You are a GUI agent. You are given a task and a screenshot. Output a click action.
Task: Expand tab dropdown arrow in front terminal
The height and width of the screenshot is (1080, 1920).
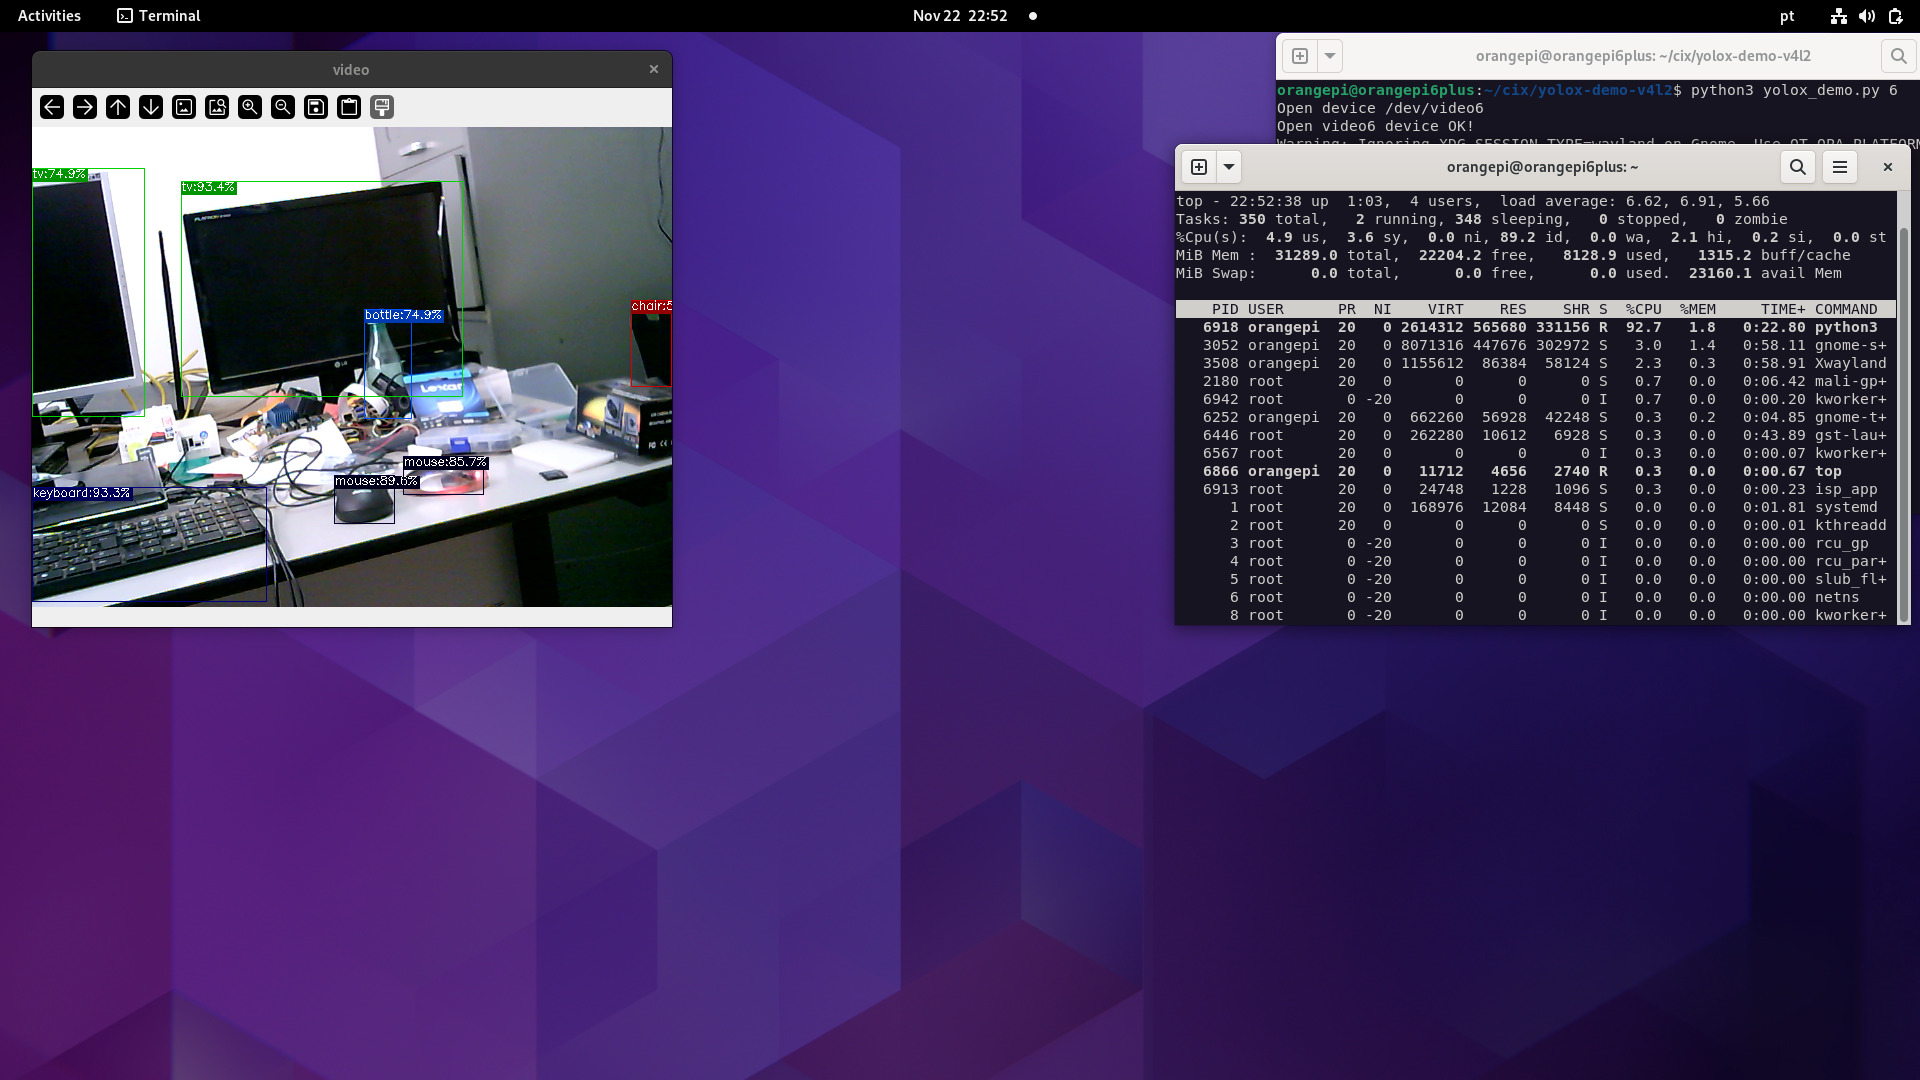pos(1229,167)
